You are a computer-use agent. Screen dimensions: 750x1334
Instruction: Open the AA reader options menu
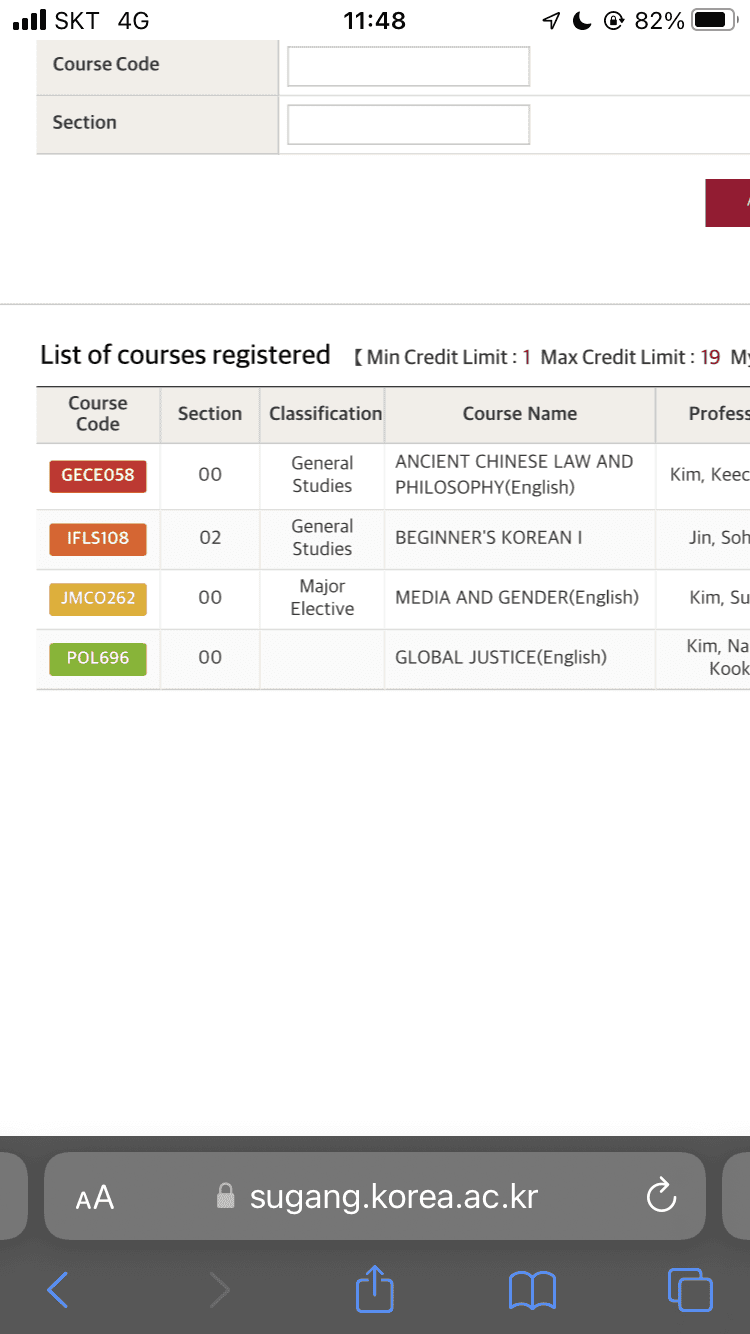pyautogui.click(x=95, y=1197)
